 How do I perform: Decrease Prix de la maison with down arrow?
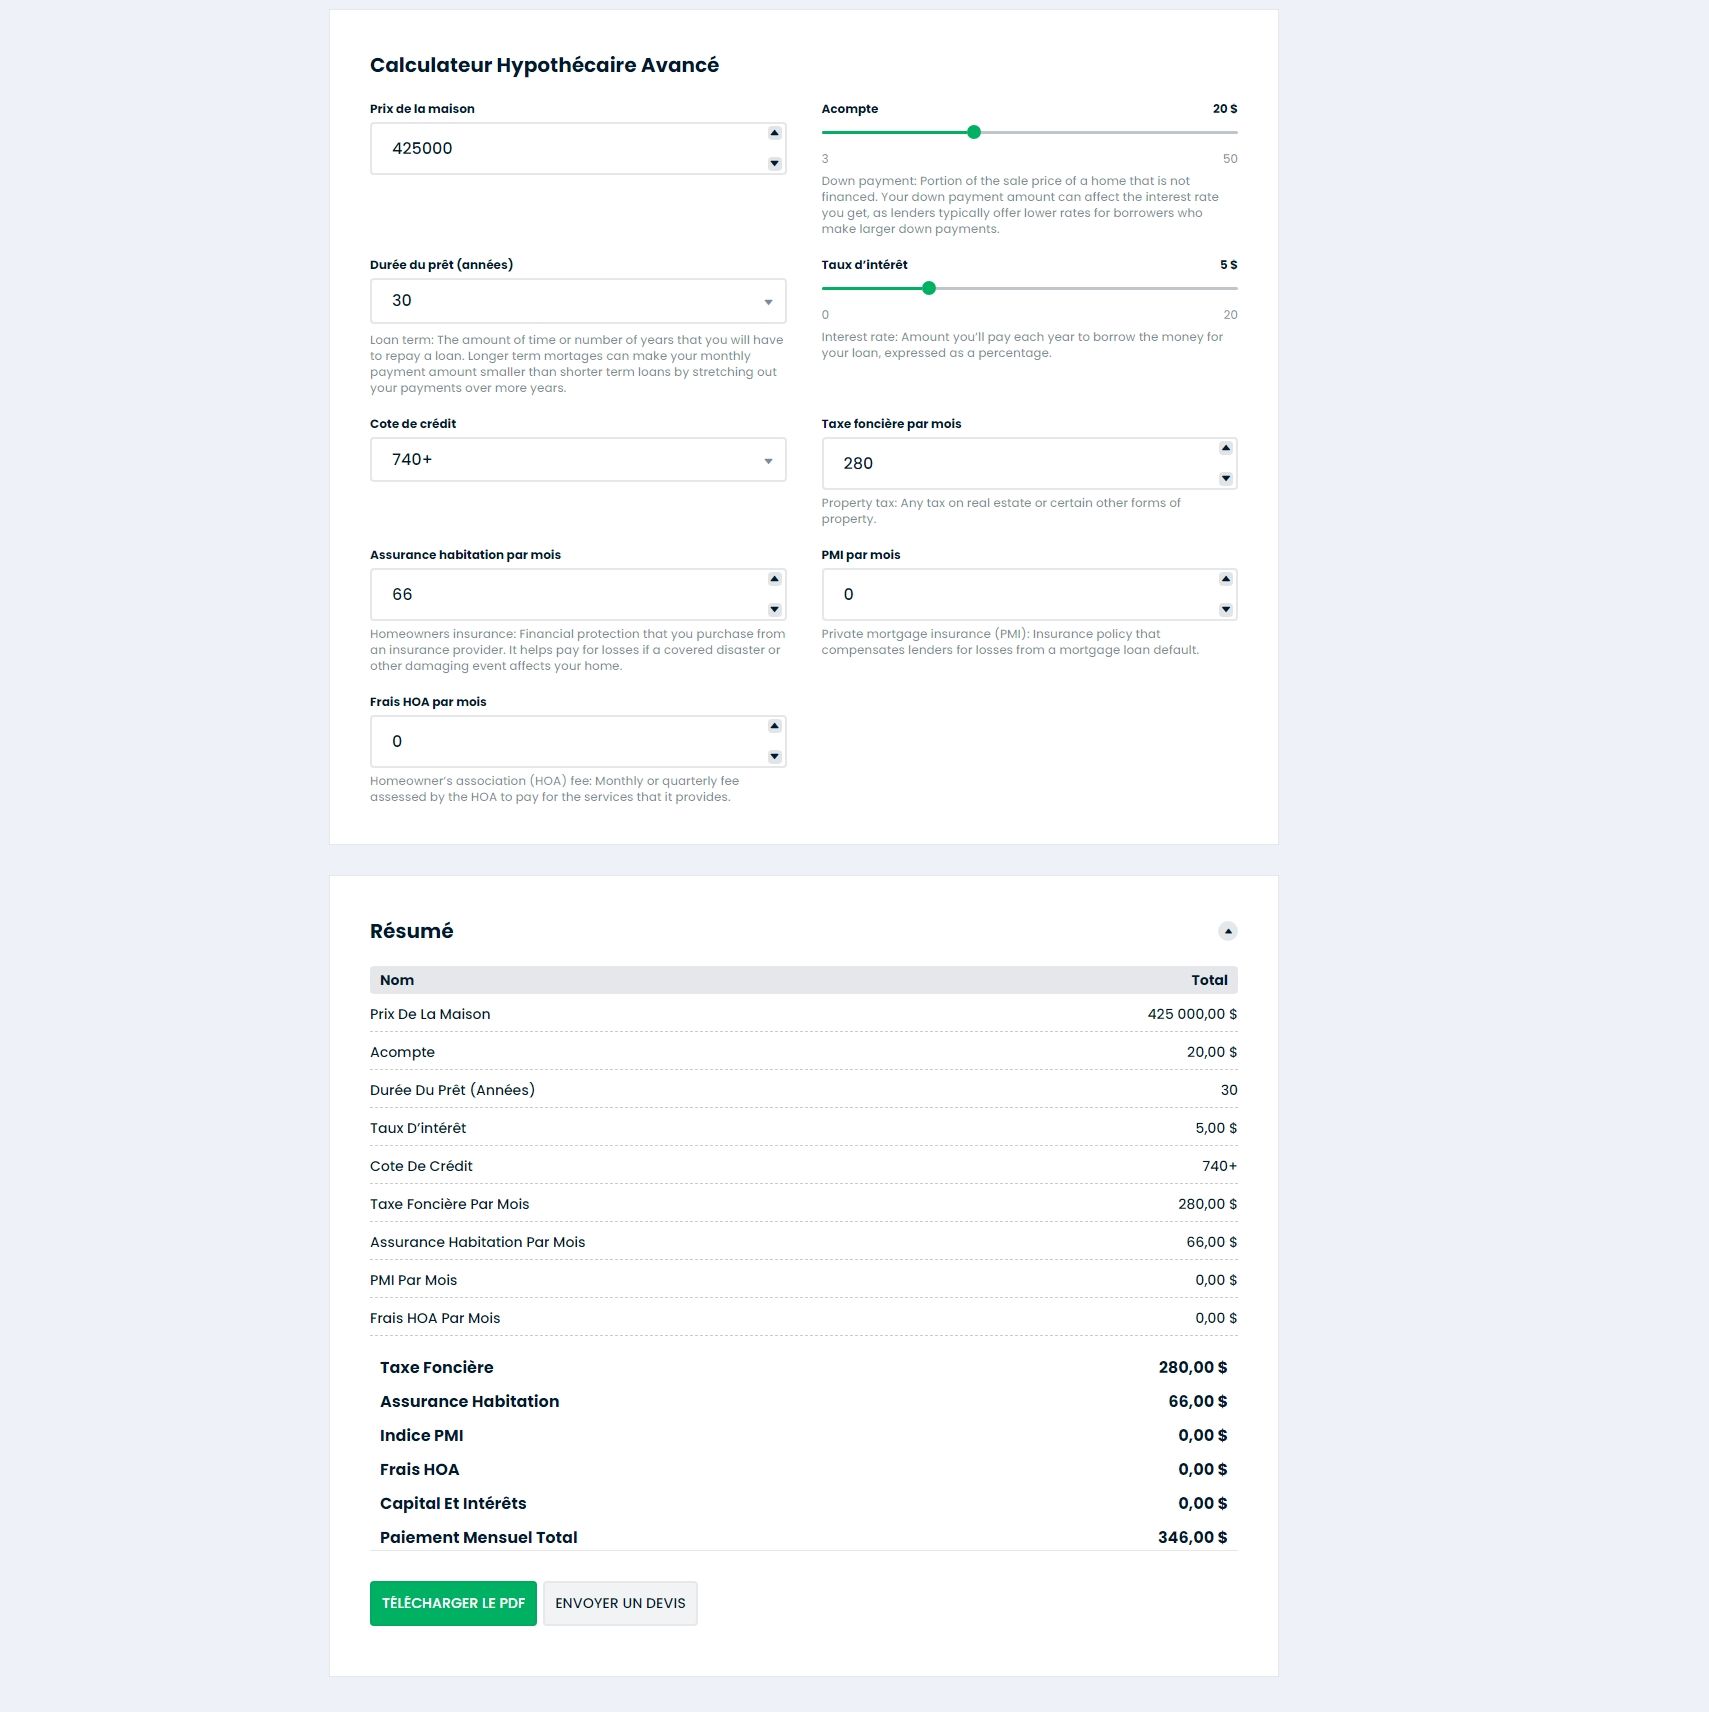(774, 164)
